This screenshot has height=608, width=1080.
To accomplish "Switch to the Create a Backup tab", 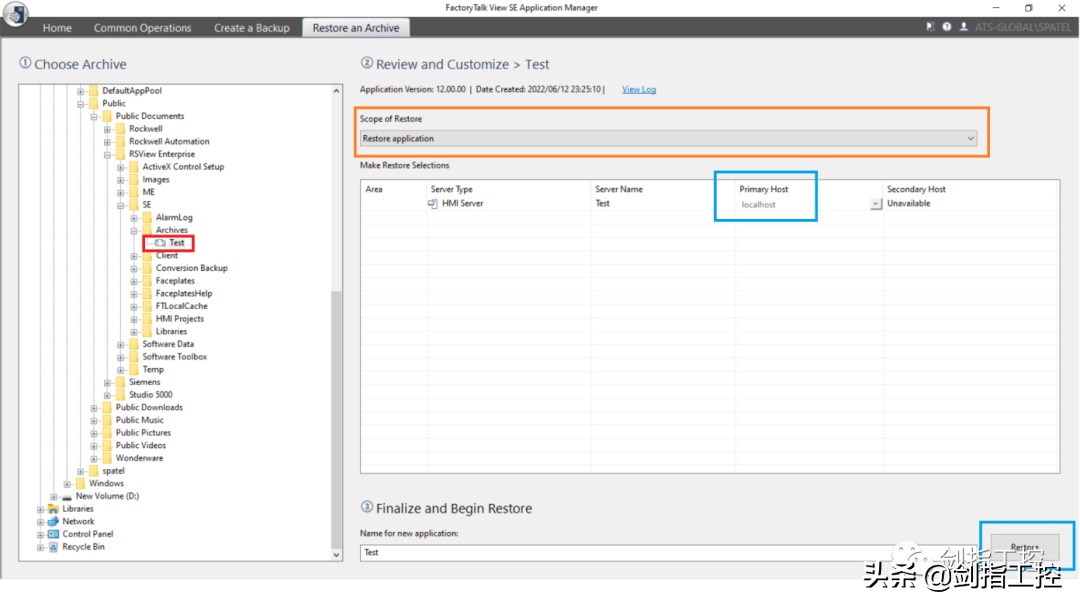I will (x=251, y=28).
